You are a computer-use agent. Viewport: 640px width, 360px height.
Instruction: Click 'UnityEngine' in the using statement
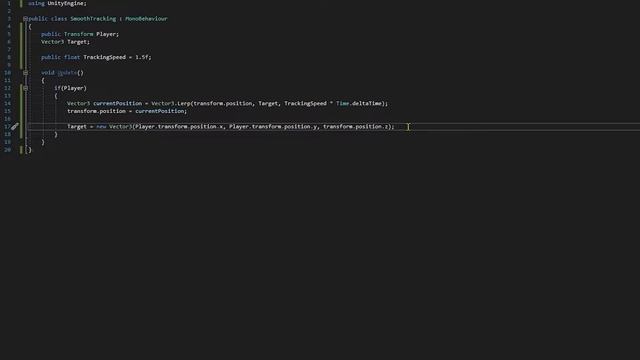(65, 3)
